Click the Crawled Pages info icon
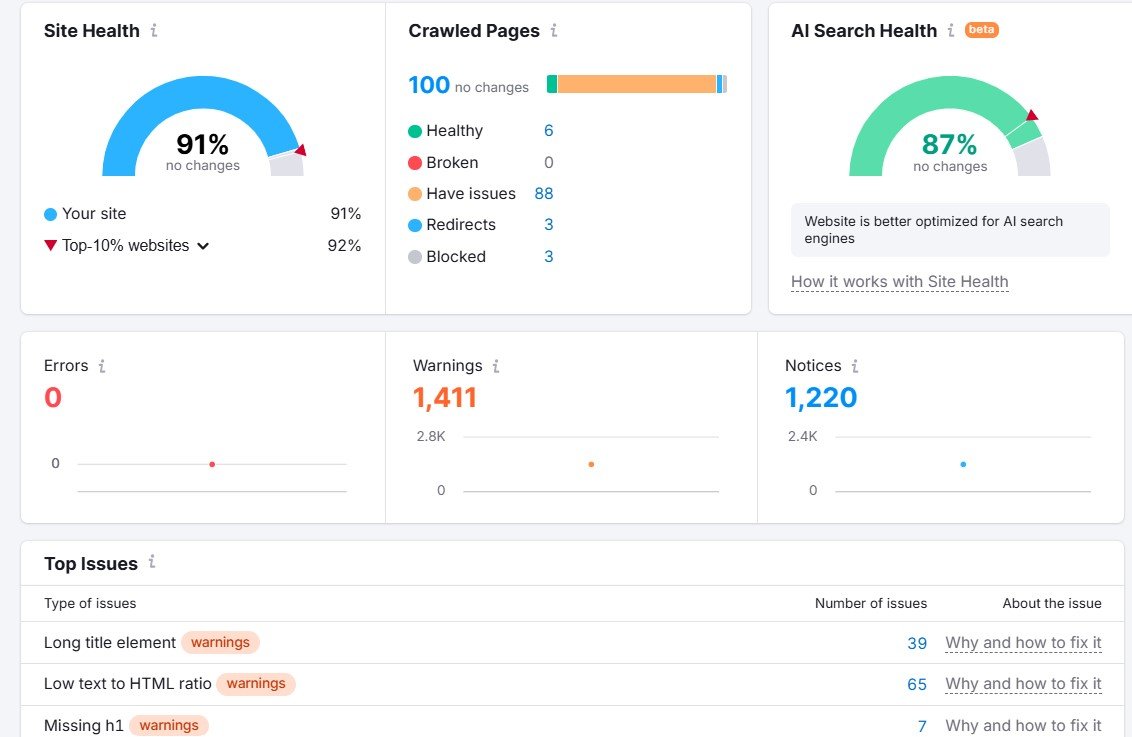 (554, 31)
